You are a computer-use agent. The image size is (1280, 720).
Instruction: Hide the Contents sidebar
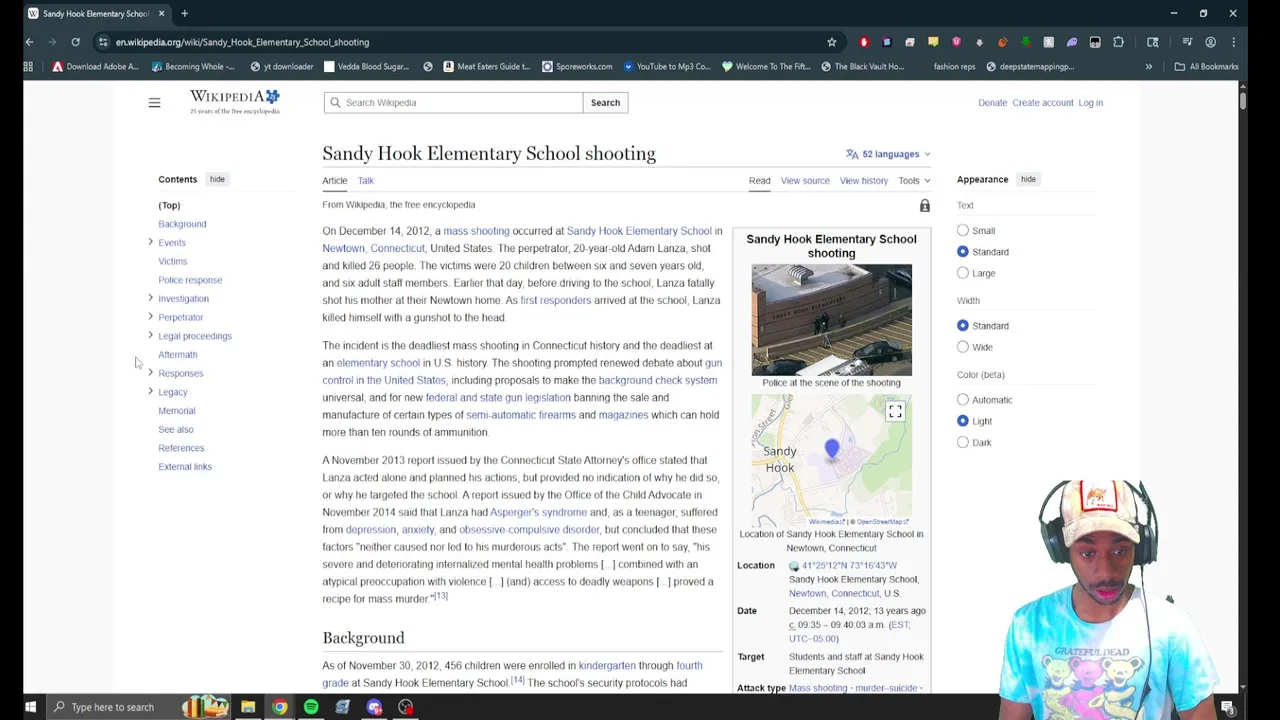(x=217, y=179)
